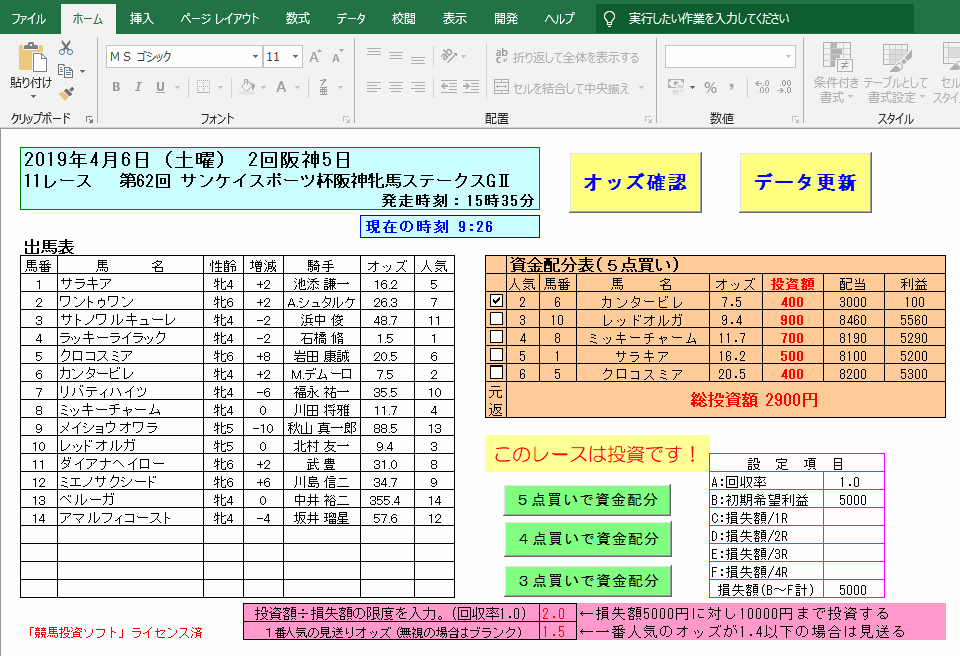Expand the Copy options arrow
This screenshot has height=656, width=960.
[82, 71]
